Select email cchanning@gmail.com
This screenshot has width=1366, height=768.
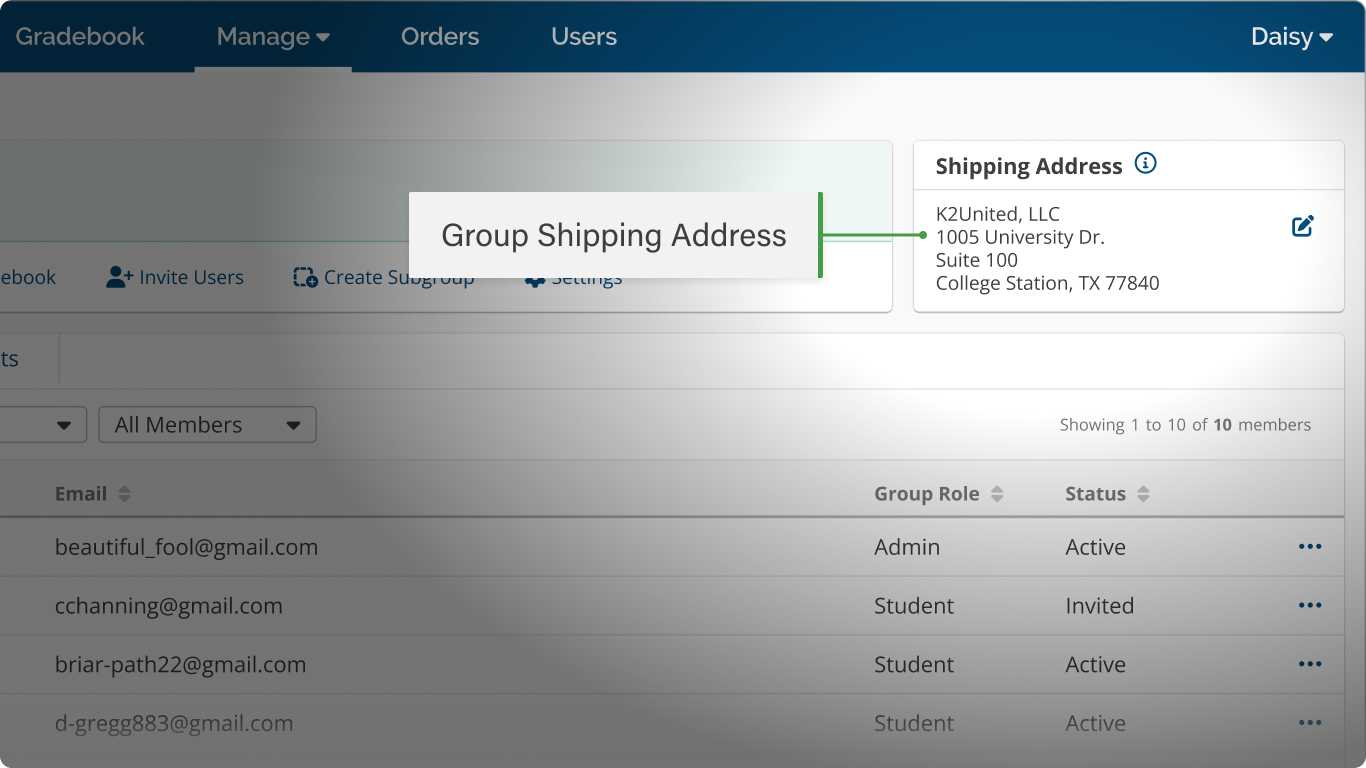[169, 606]
